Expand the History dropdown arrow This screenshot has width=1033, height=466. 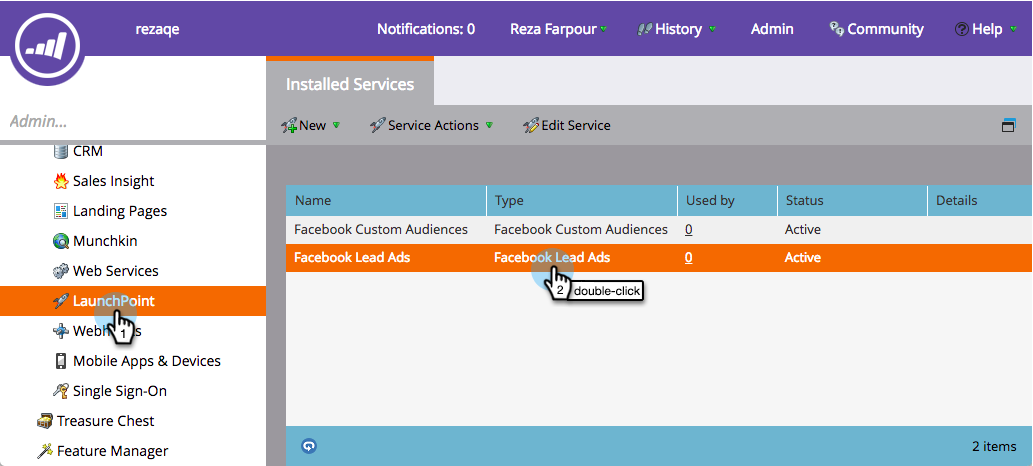coord(712,29)
